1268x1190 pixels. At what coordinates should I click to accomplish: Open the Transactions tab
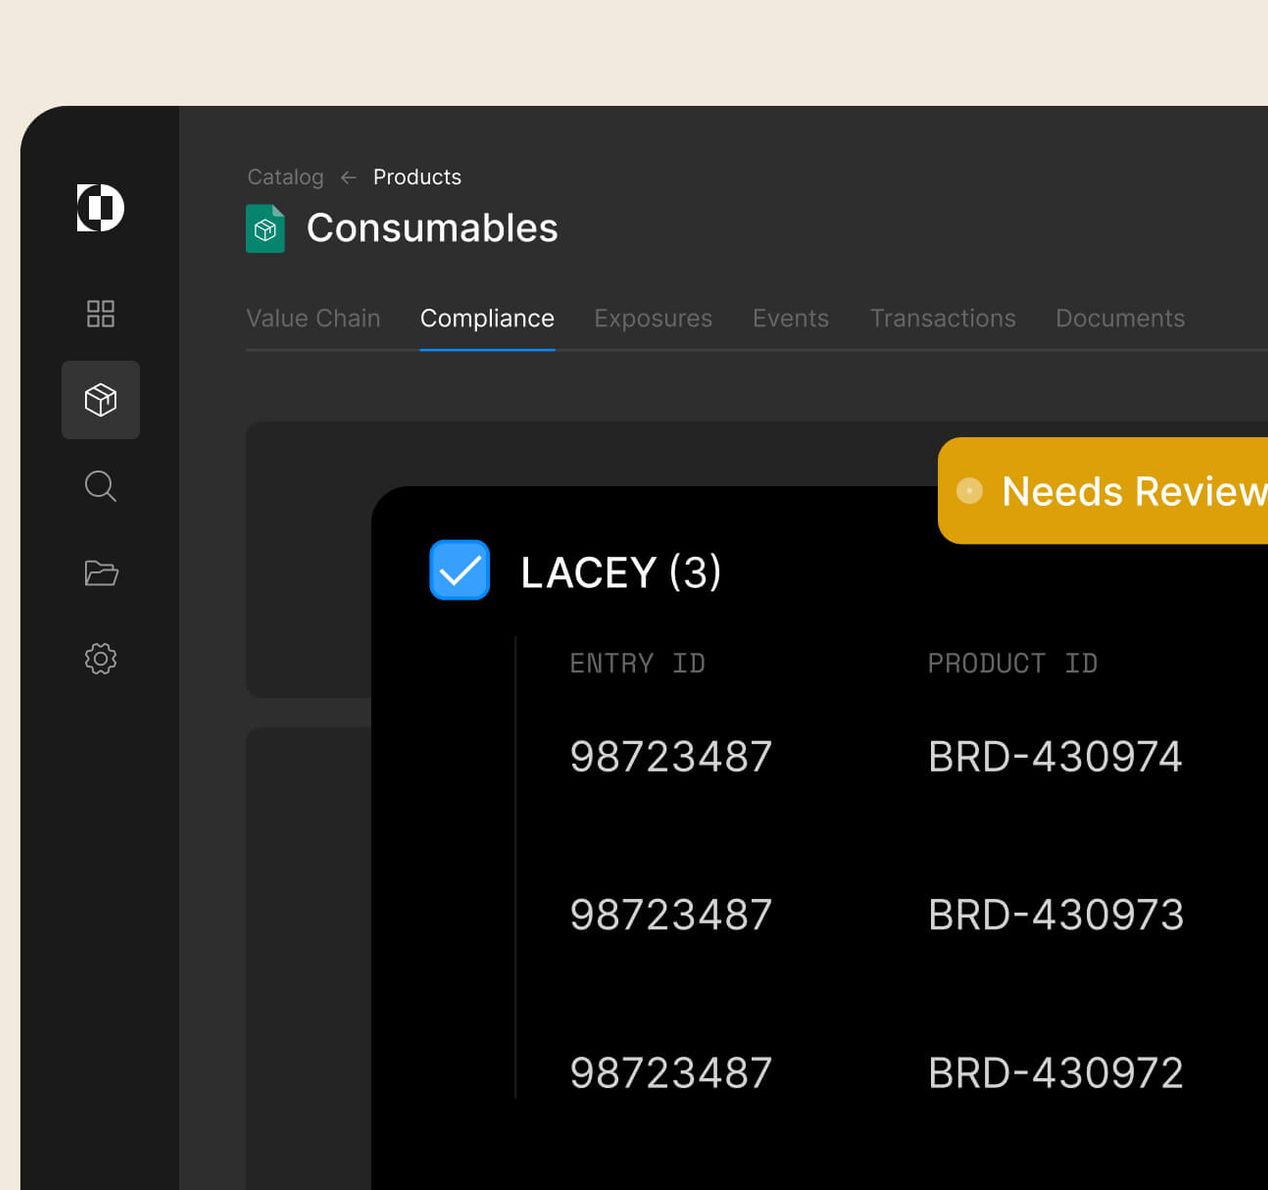942,318
